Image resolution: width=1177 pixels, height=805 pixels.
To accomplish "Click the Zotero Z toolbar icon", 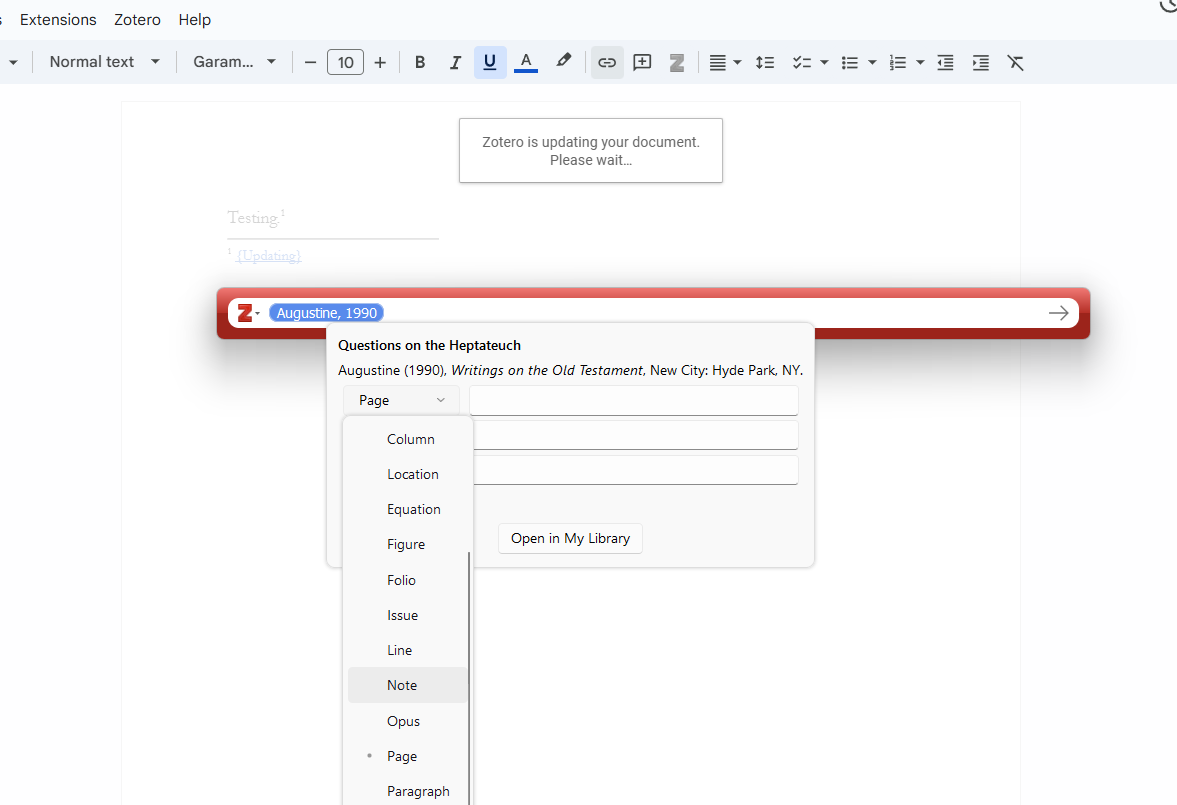I will (677, 62).
